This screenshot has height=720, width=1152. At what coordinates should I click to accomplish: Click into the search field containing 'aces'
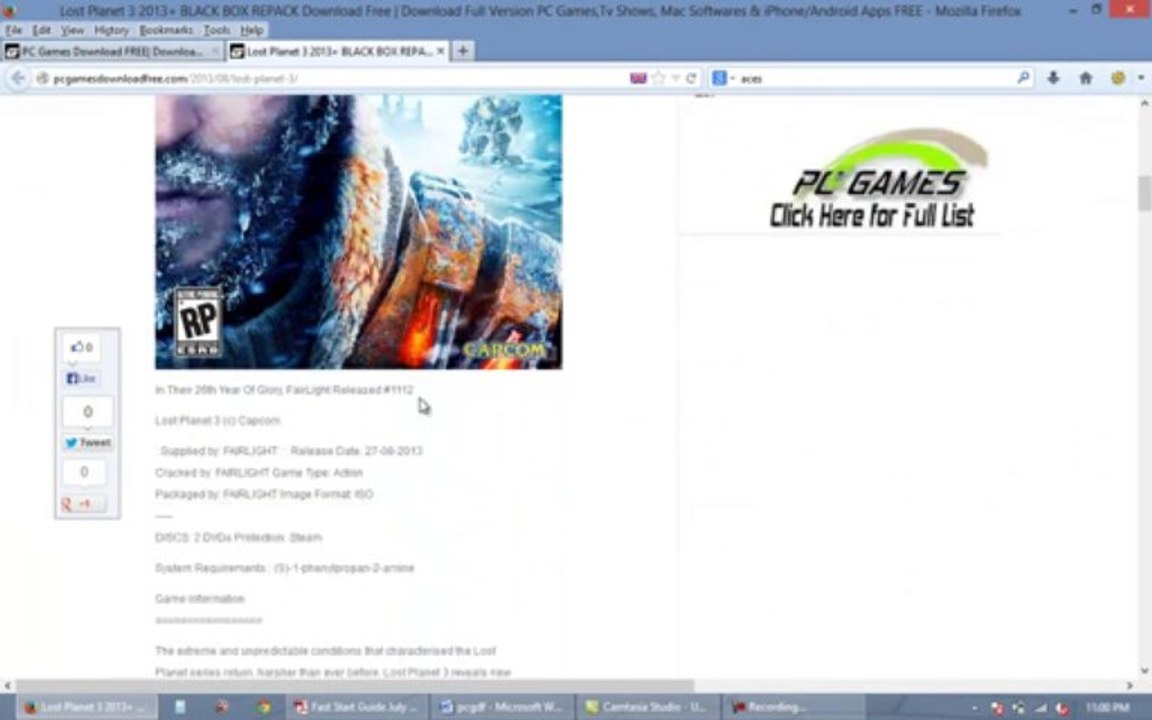(874, 78)
